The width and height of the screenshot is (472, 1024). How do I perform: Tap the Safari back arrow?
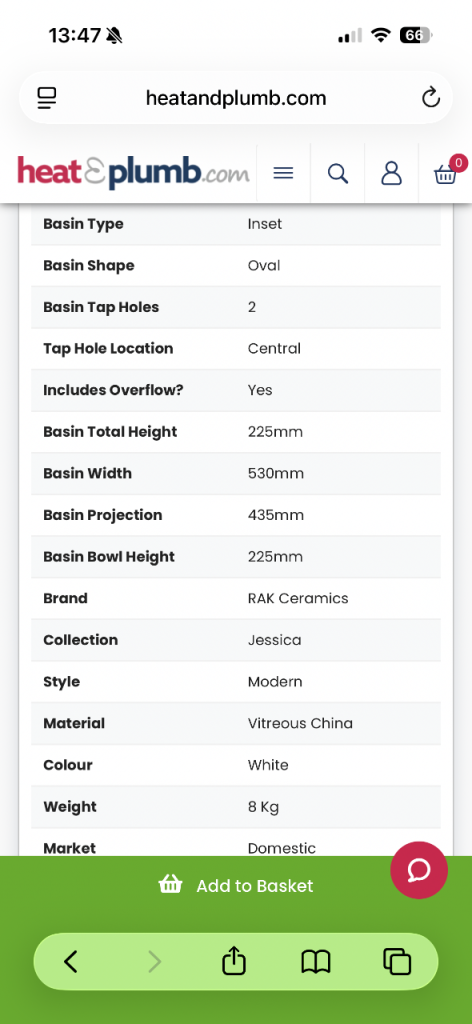coord(71,961)
